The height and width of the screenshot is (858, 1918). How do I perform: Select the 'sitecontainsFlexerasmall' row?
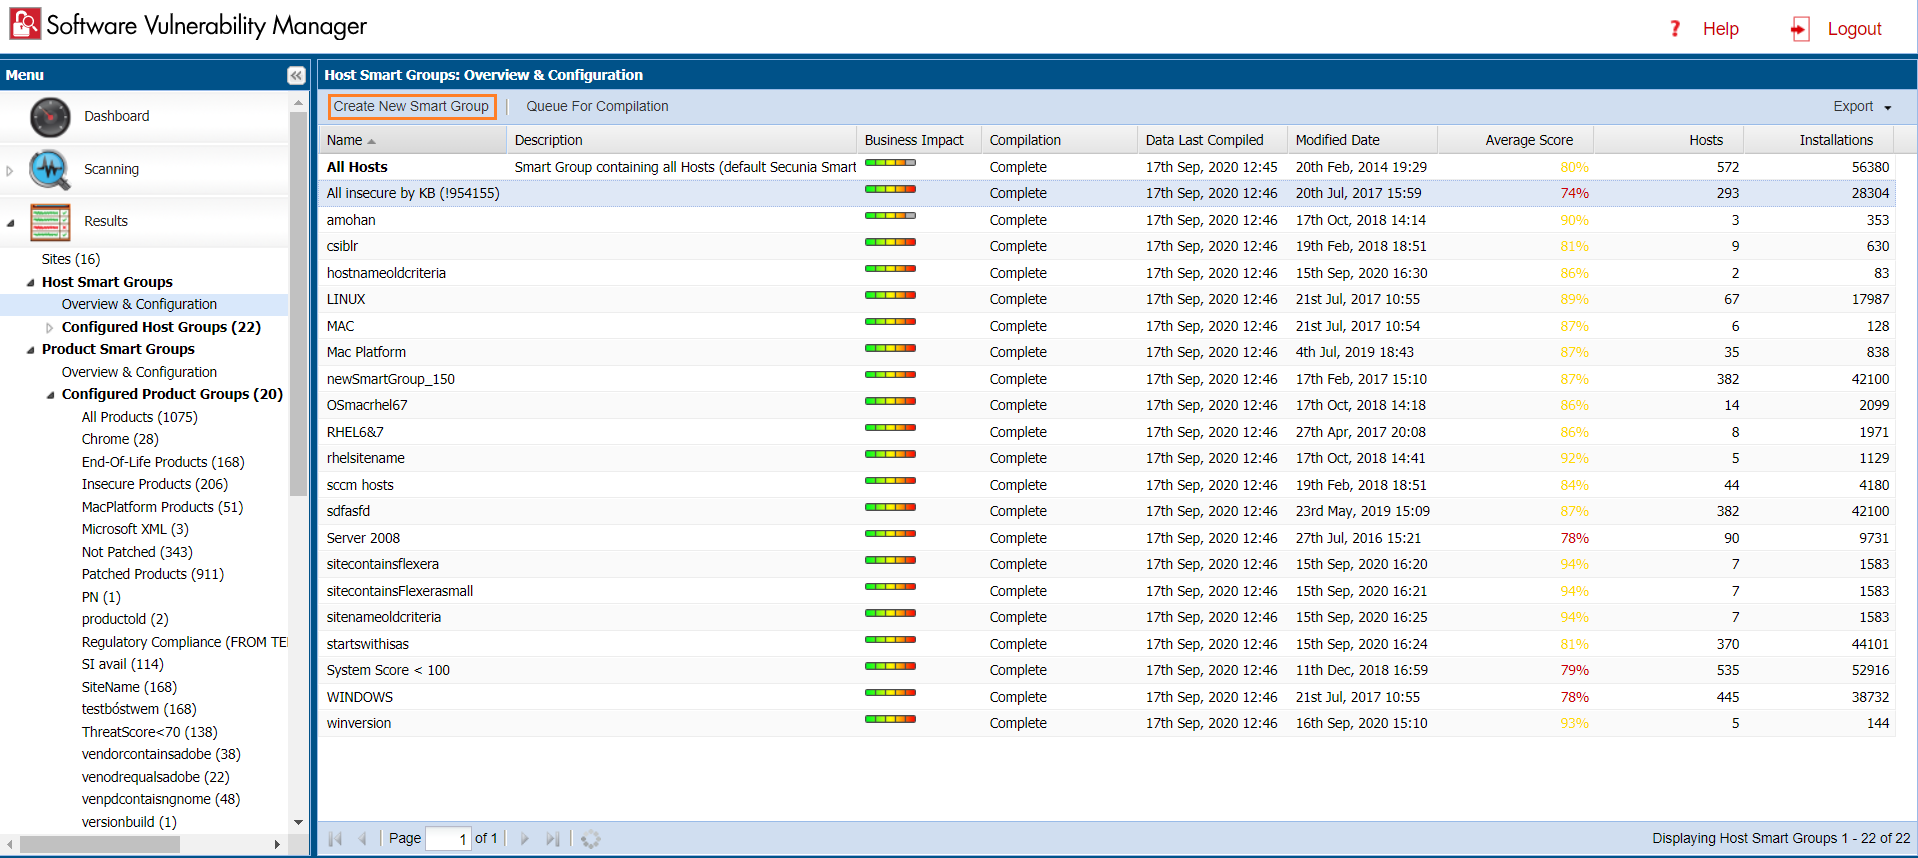(1106, 591)
